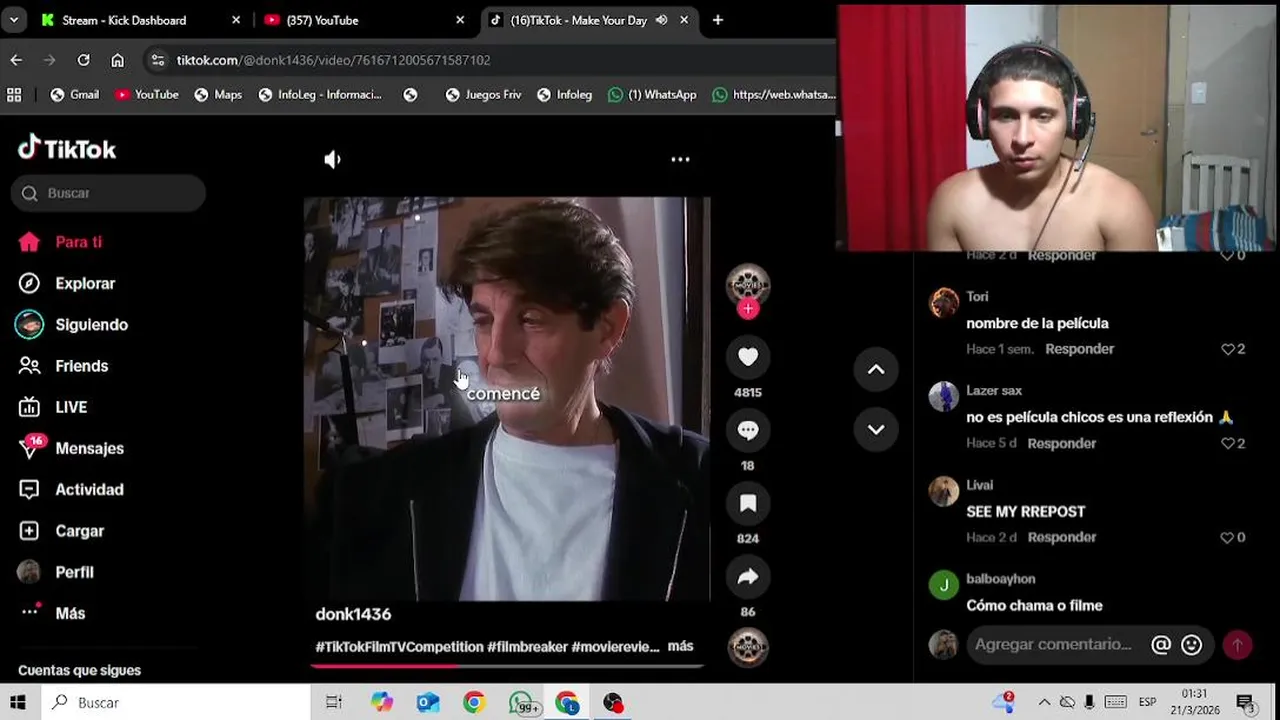Like the video with the heart icon
Screen dimensions: 1280x720
748,356
